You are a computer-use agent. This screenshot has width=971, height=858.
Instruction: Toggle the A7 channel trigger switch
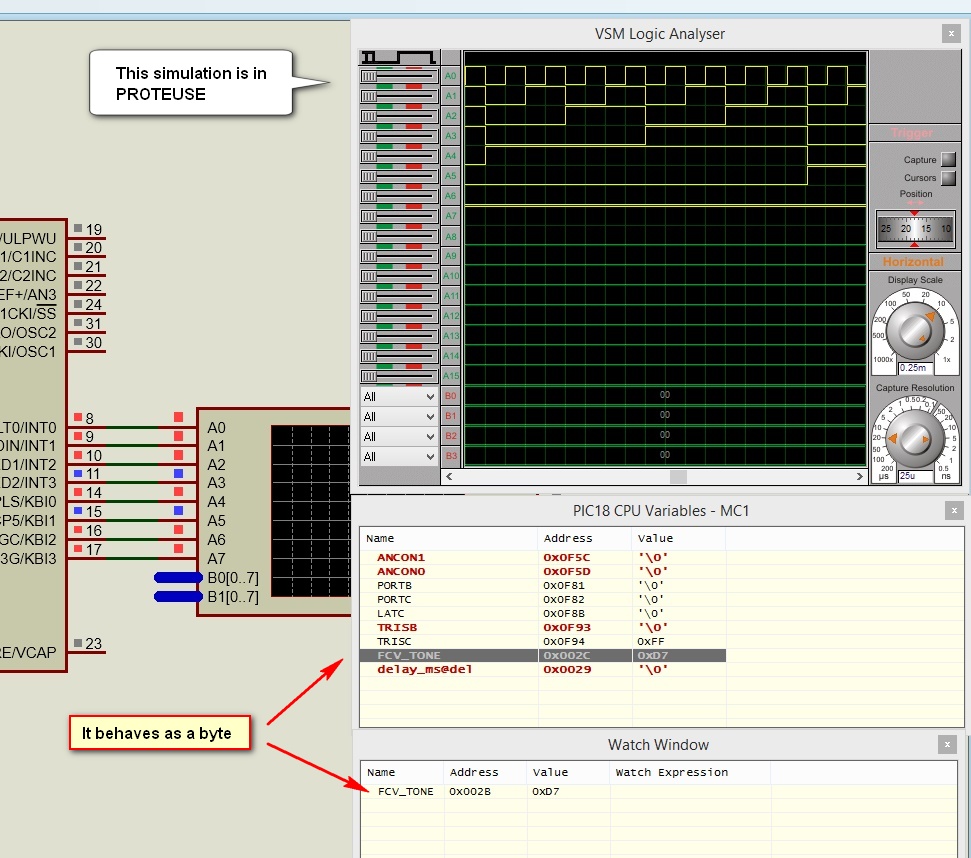pyautogui.click(x=399, y=215)
